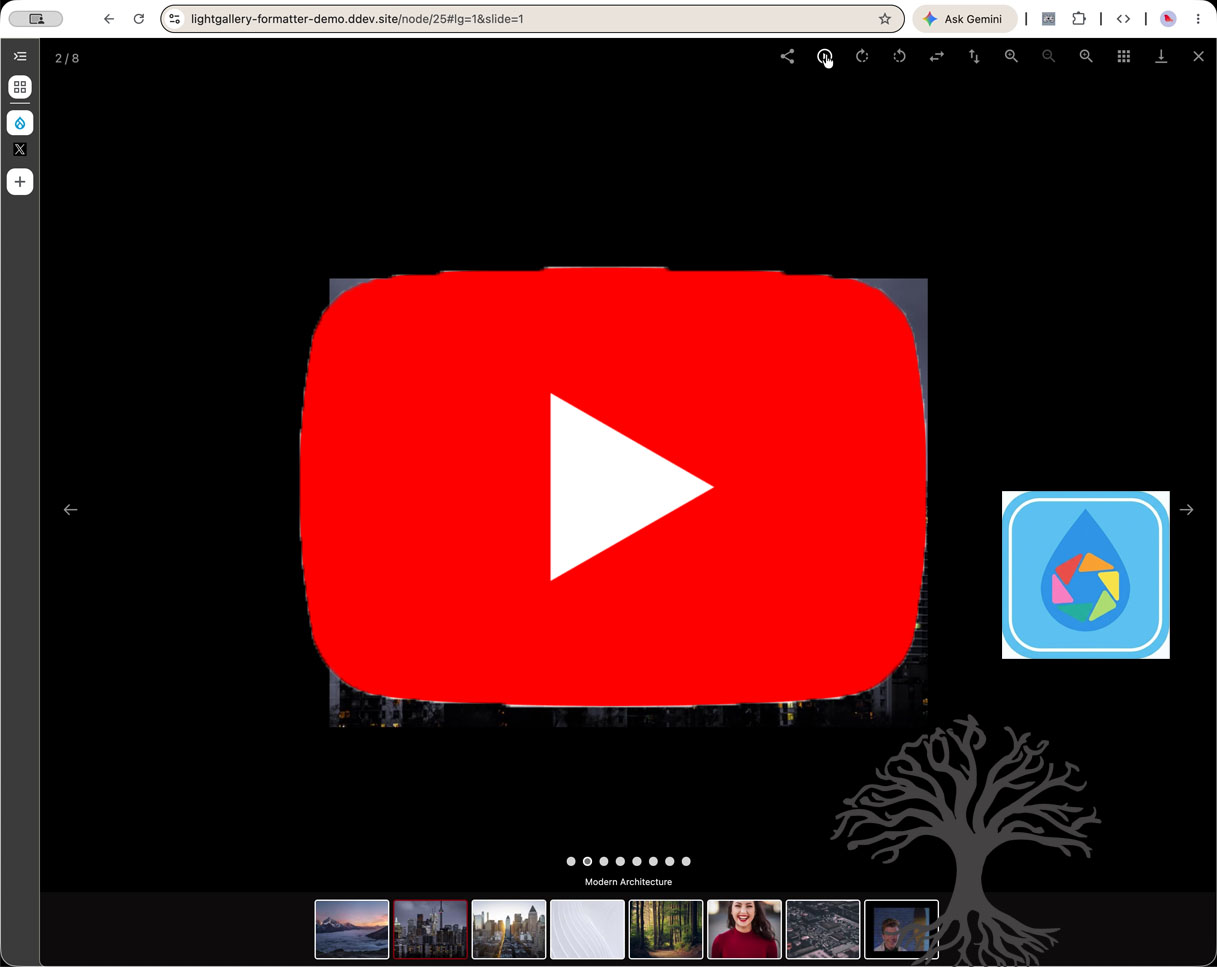Image resolution: width=1217 pixels, height=967 pixels.
Task: Open the red-outlined city skyline thumbnail
Action: (430, 929)
